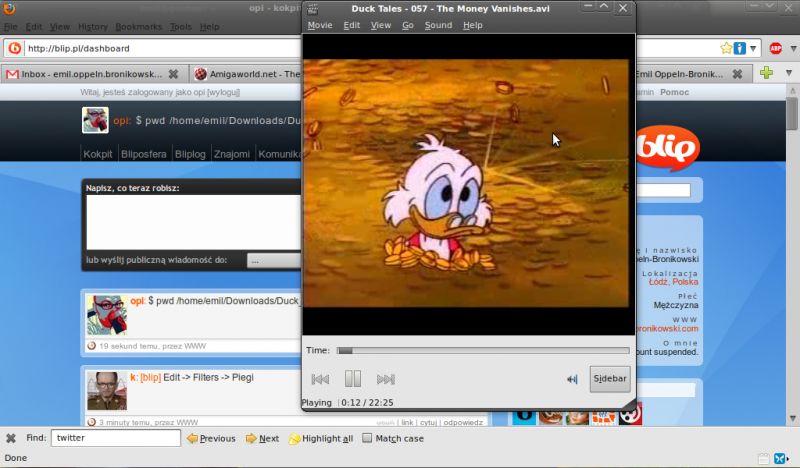Open Firefox Tools menu
800x468 pixels.
click(x=181, y=27)
